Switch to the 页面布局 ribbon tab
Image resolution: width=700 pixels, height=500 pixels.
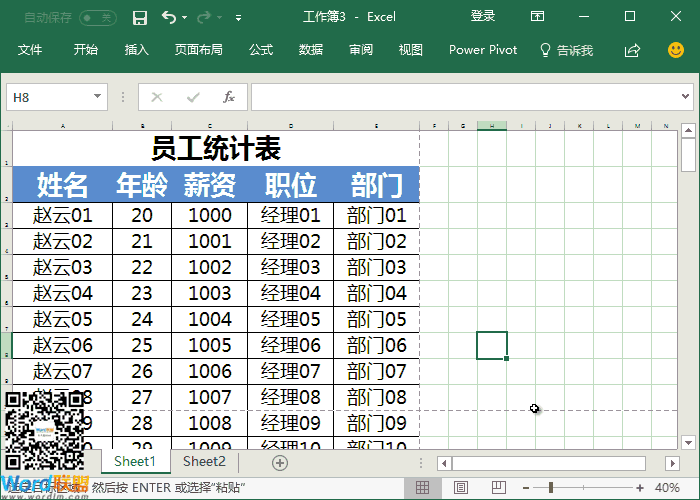pos(199,50)
